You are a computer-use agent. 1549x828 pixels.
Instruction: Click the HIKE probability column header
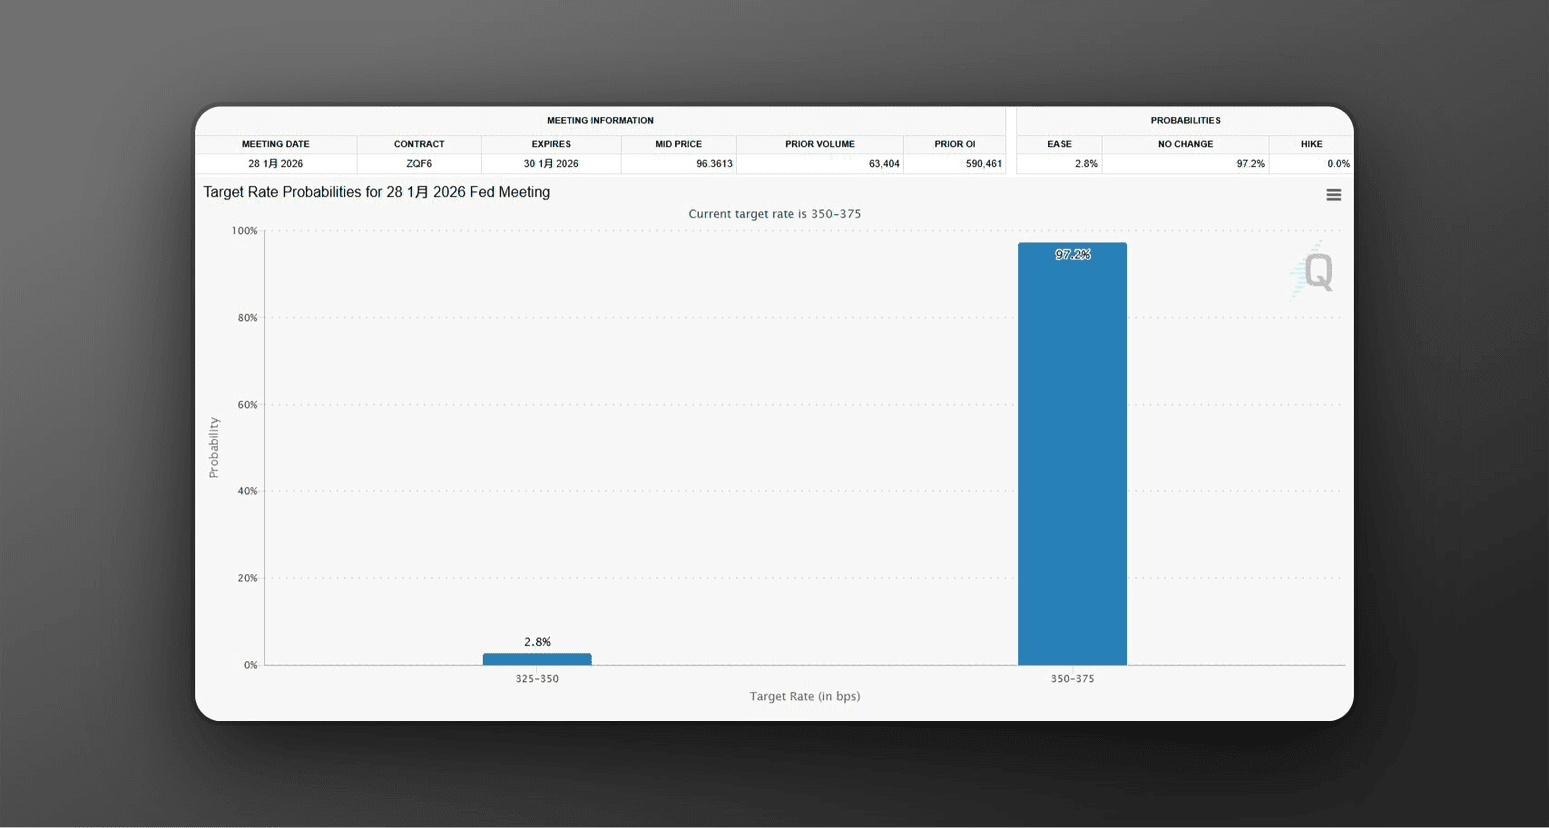point(1311,144)
